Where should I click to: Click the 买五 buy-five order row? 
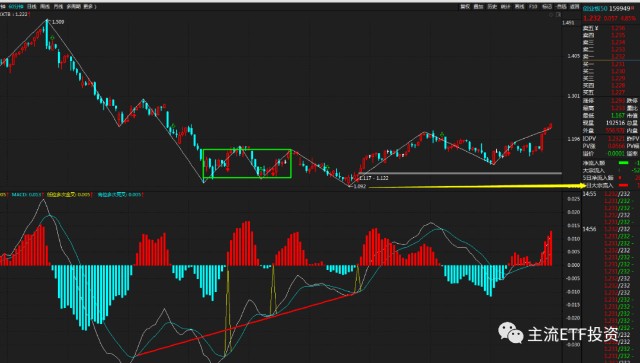[x=611, y=93]
